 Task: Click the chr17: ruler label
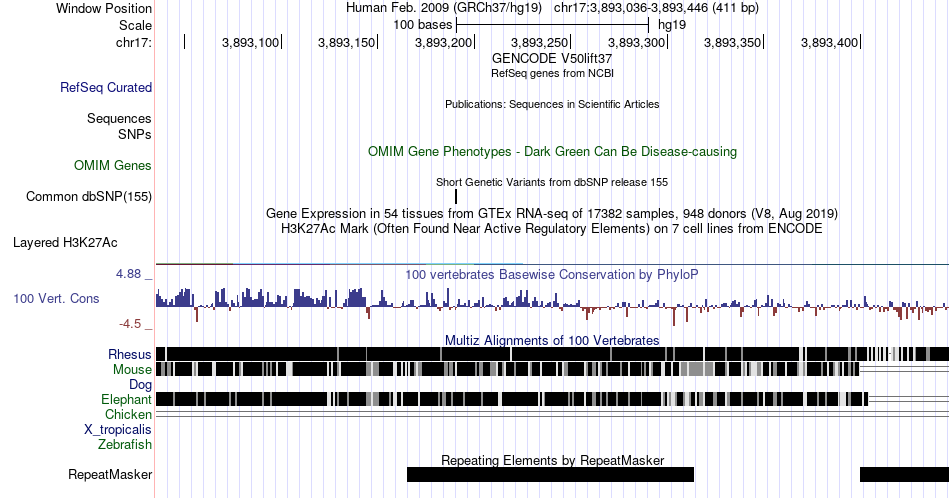[x=134, y=42]
